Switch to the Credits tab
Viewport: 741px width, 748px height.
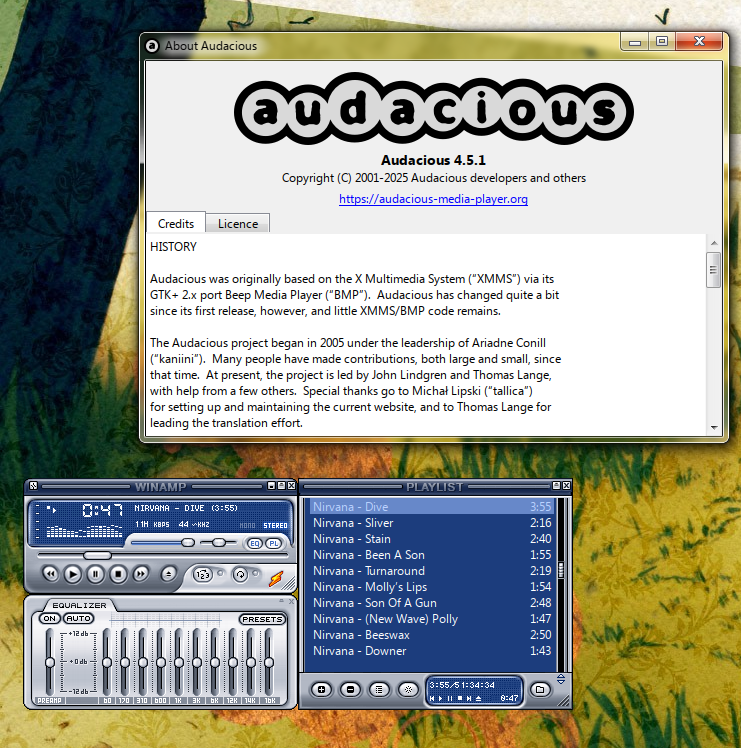tap(176, 223)
